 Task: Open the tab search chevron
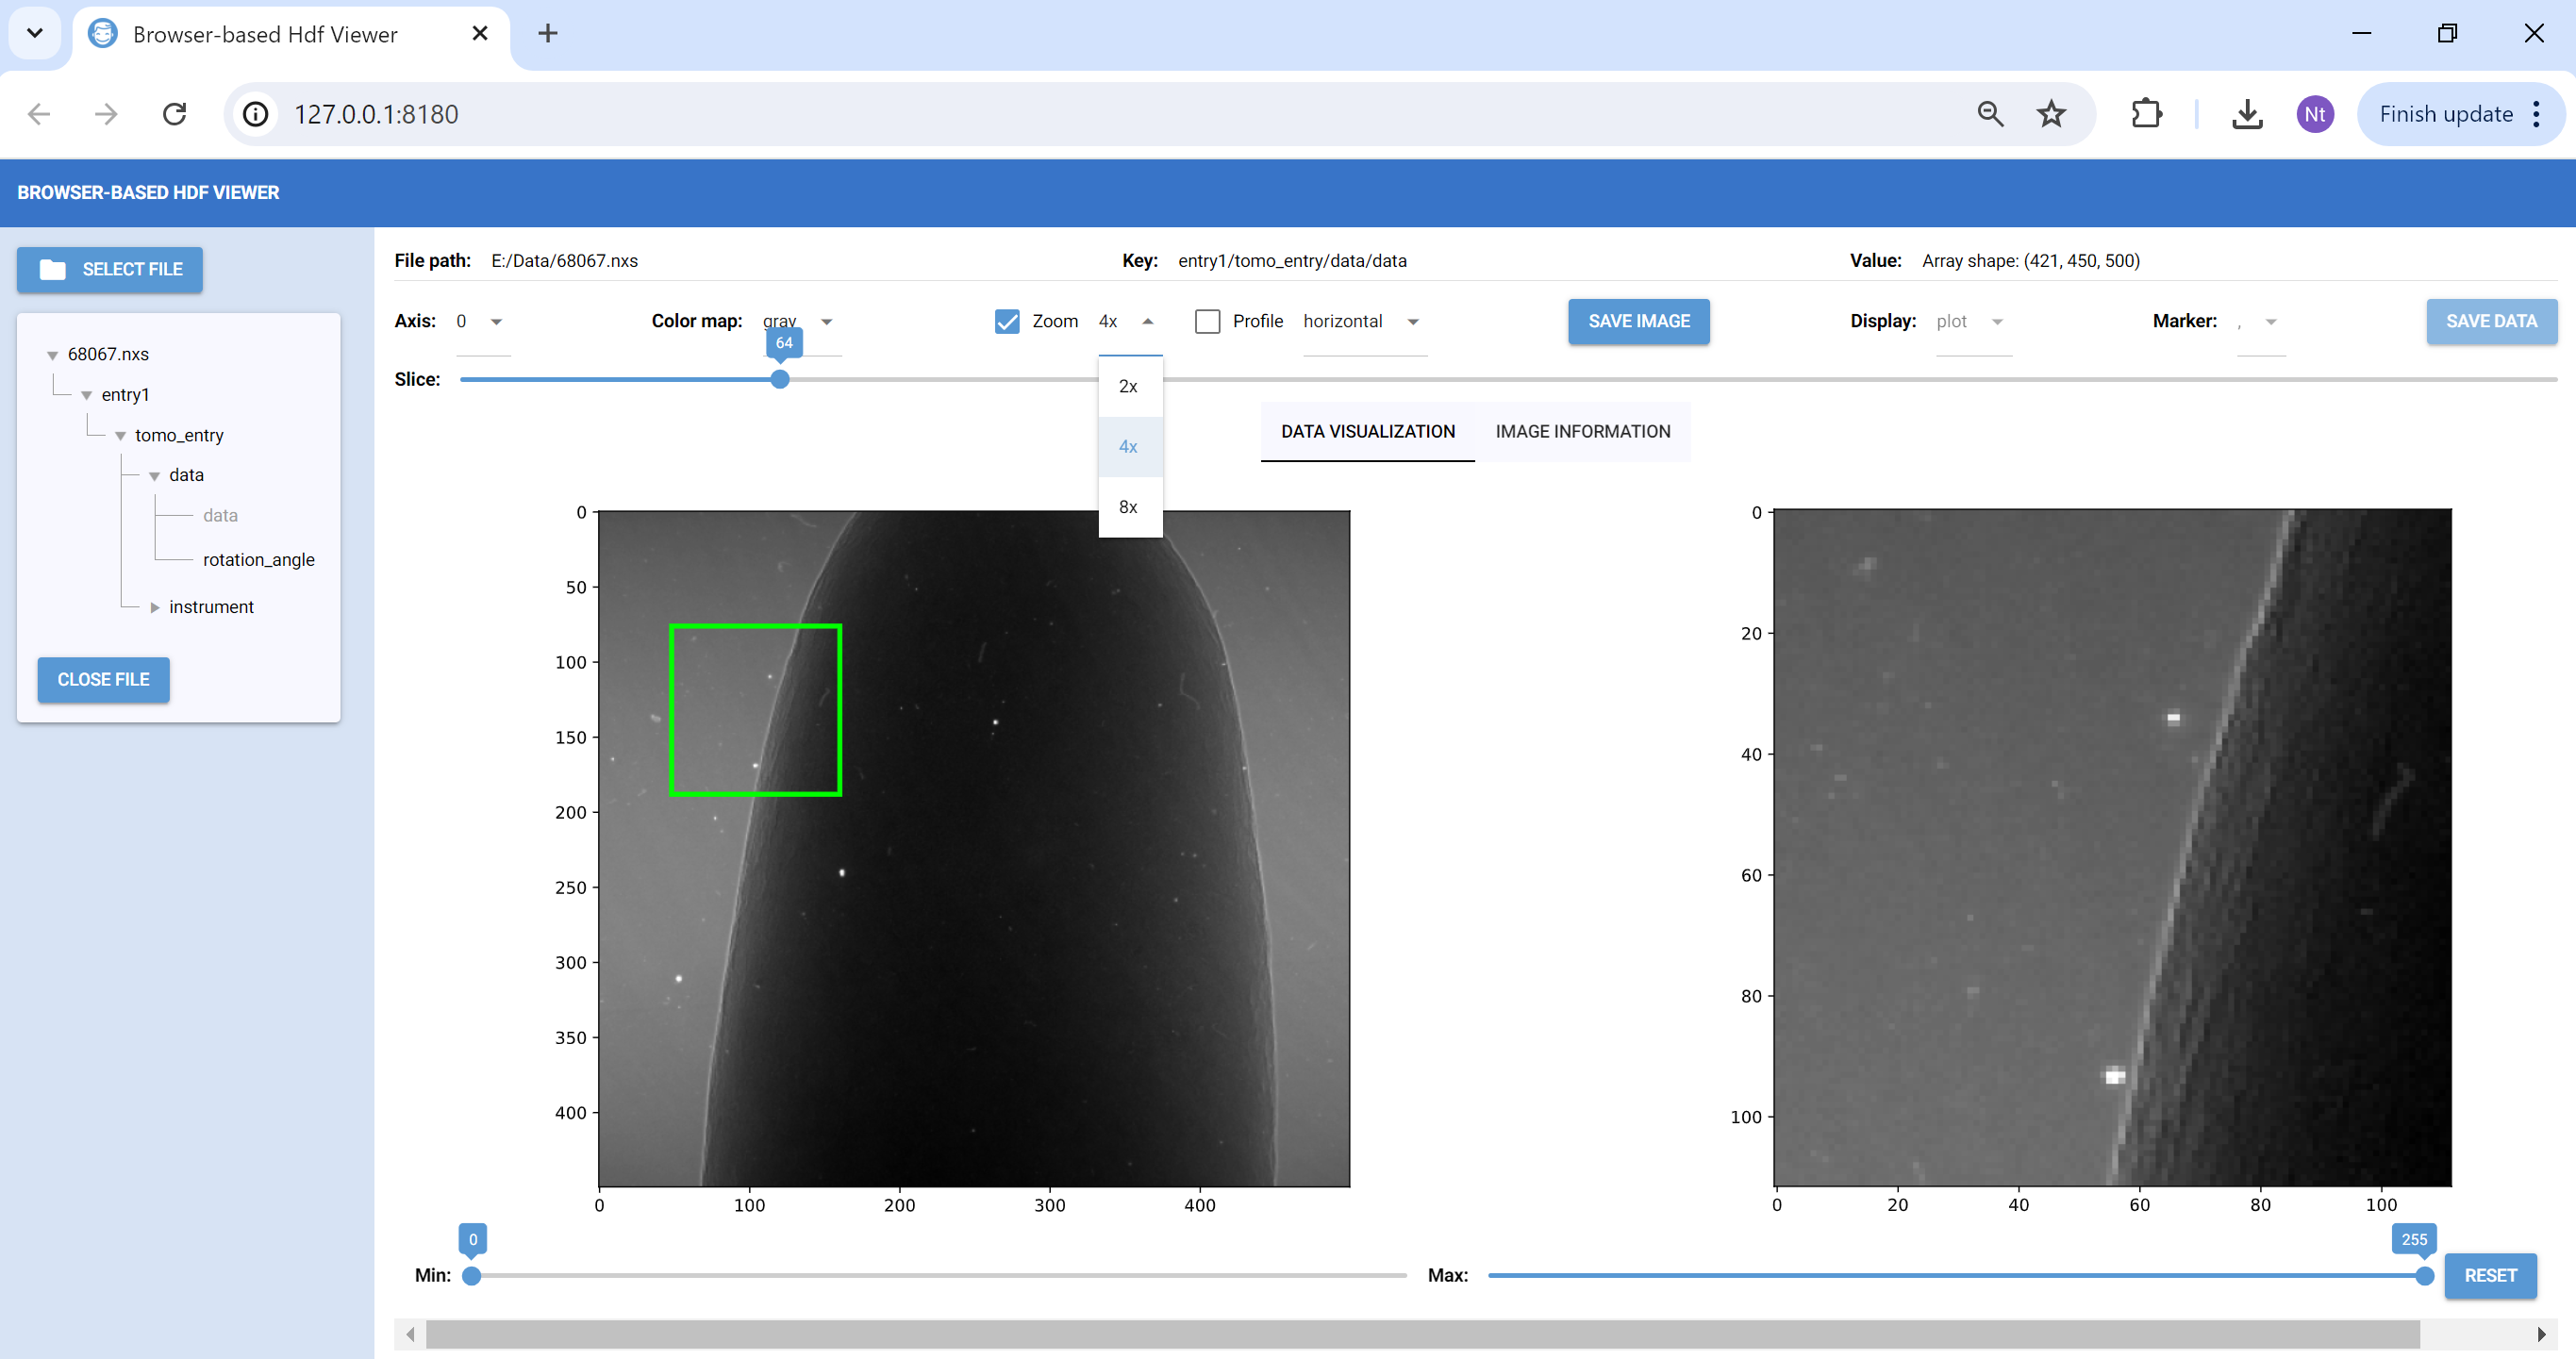pos(35,33)
